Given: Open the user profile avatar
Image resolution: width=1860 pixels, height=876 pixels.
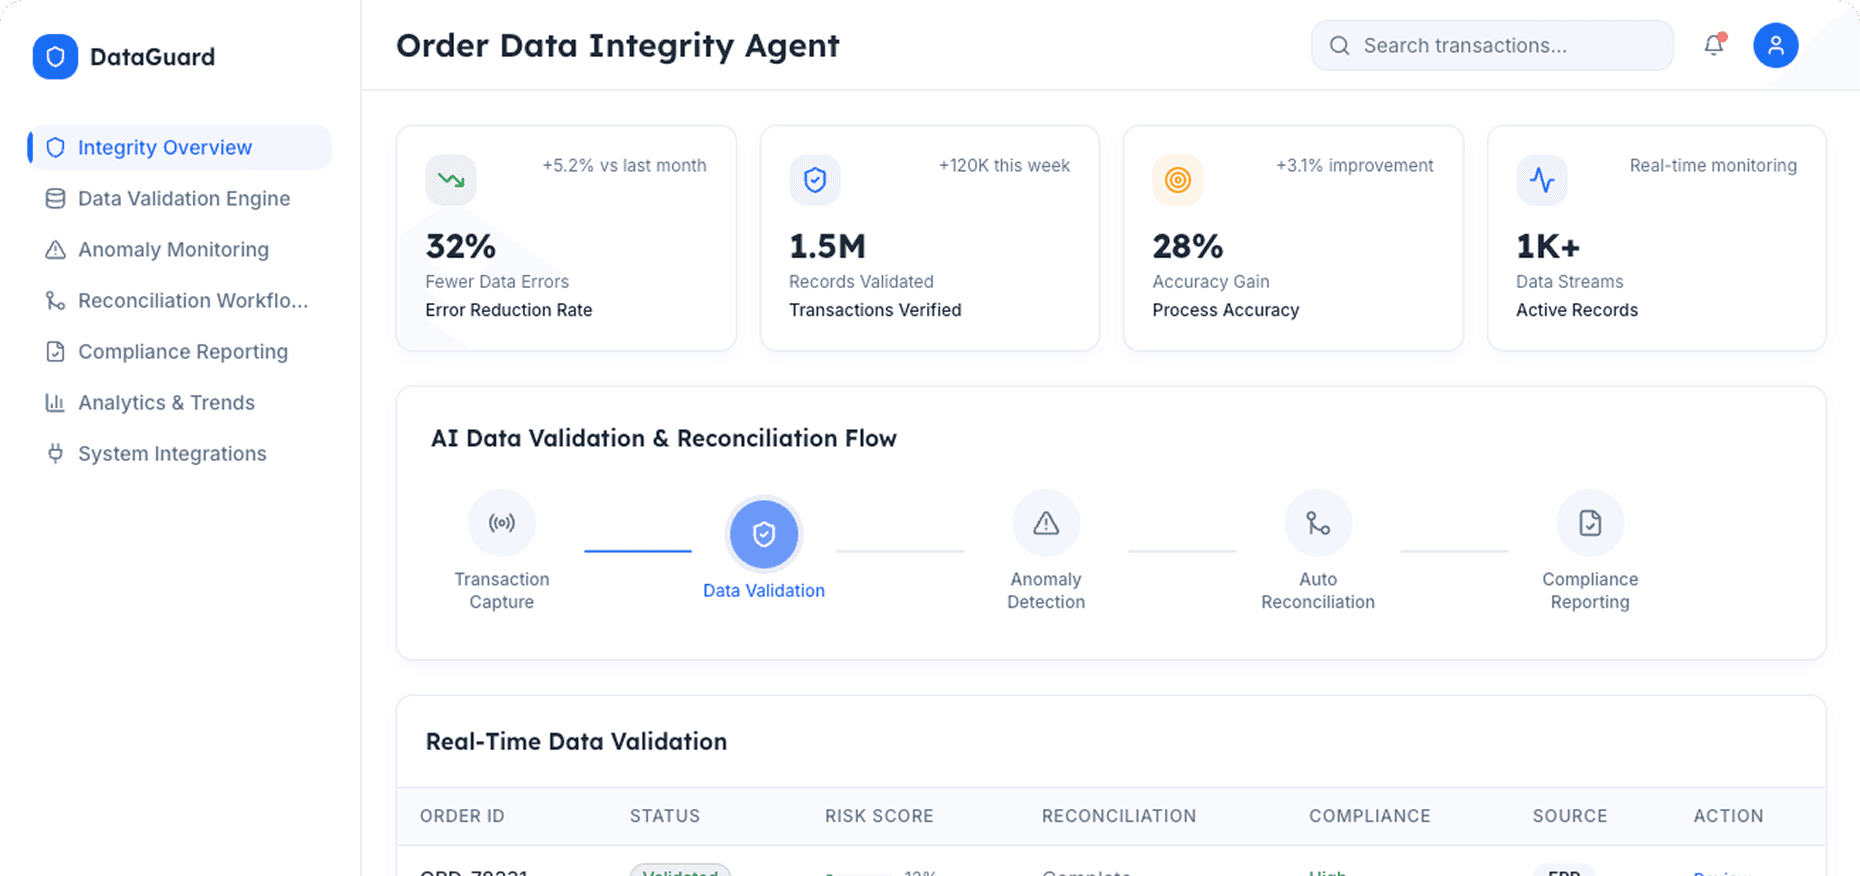Looking at the screenshot, I should pyautogui.click(x=1776, y=45).
